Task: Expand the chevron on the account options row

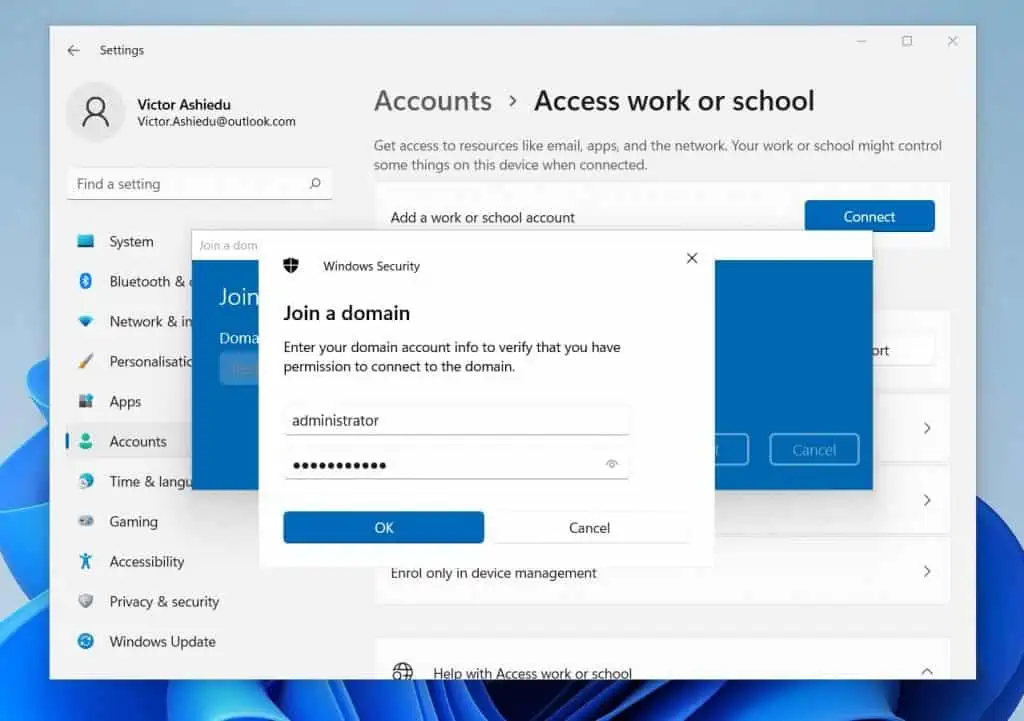Action: point(925,428)
